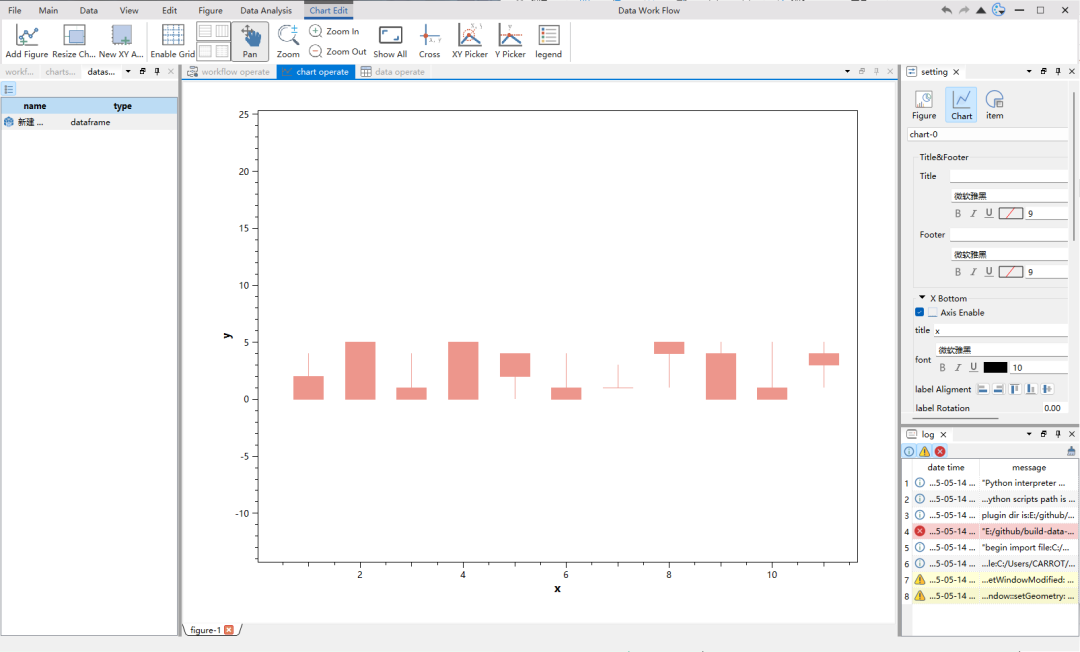Click Show All to fit chart
The width and height of the screenshot is (1080, 652).
(390, 41)
